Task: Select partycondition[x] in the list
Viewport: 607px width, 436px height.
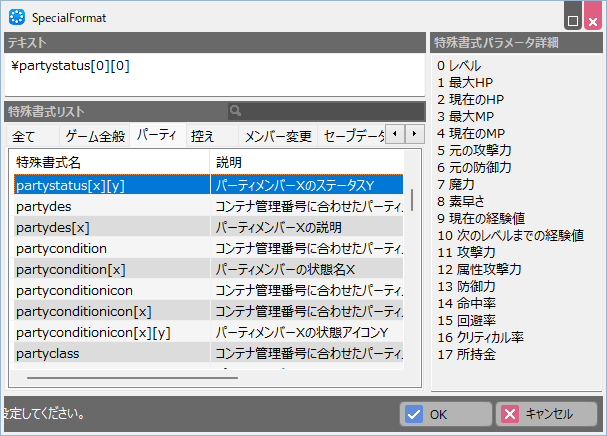Action: click(110, 269)
